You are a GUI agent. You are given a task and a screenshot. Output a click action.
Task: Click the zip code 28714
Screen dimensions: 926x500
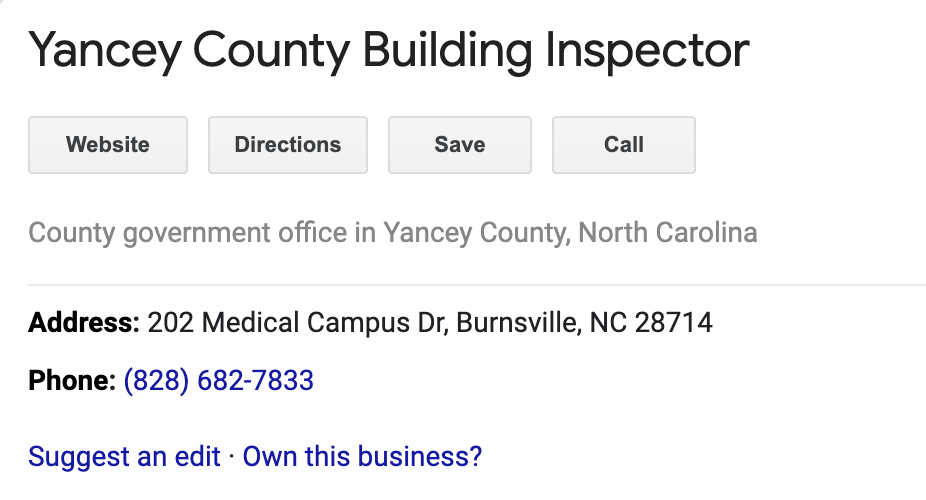673,323
